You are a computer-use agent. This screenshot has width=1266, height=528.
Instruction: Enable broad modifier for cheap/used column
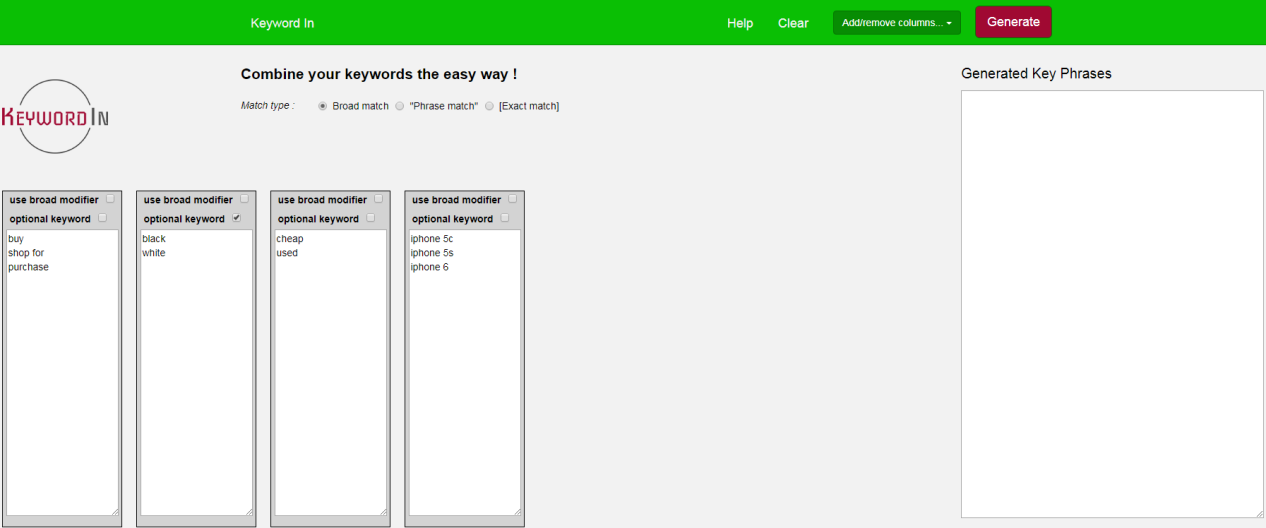pos(378,199)
